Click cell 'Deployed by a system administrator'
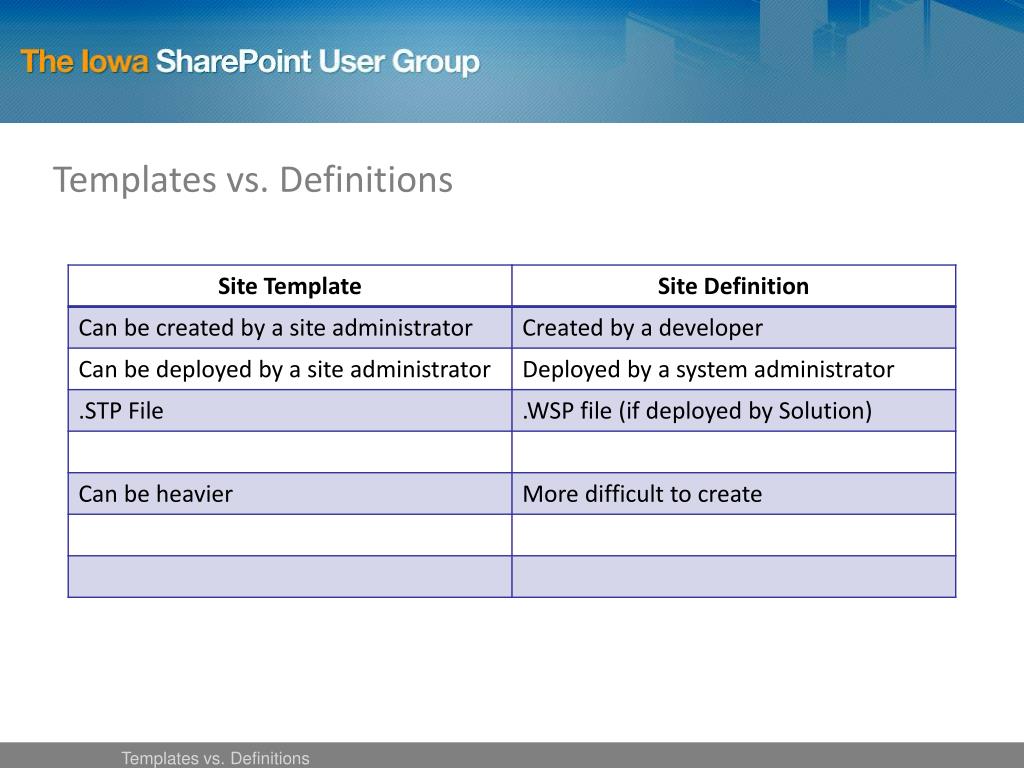The image size is (1024, 768). point(733,370)
